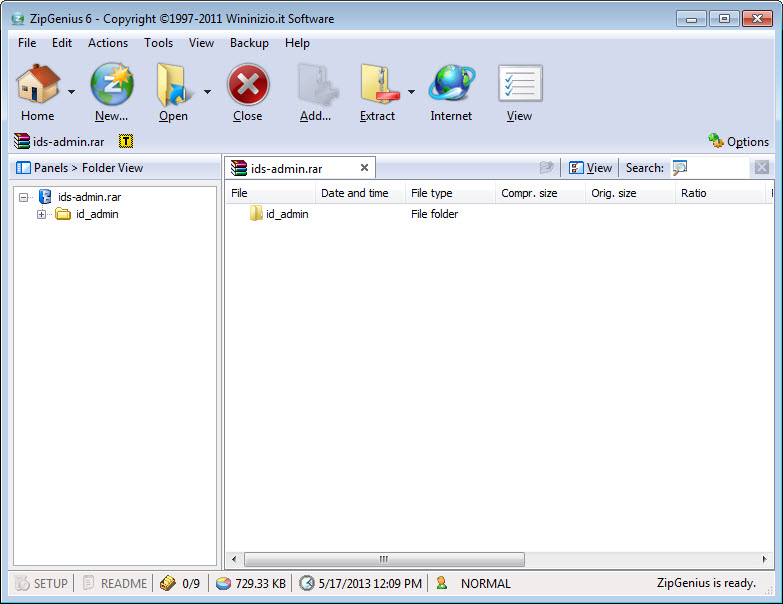Expand the Open dropdown arrow

(x=207, y=92)
